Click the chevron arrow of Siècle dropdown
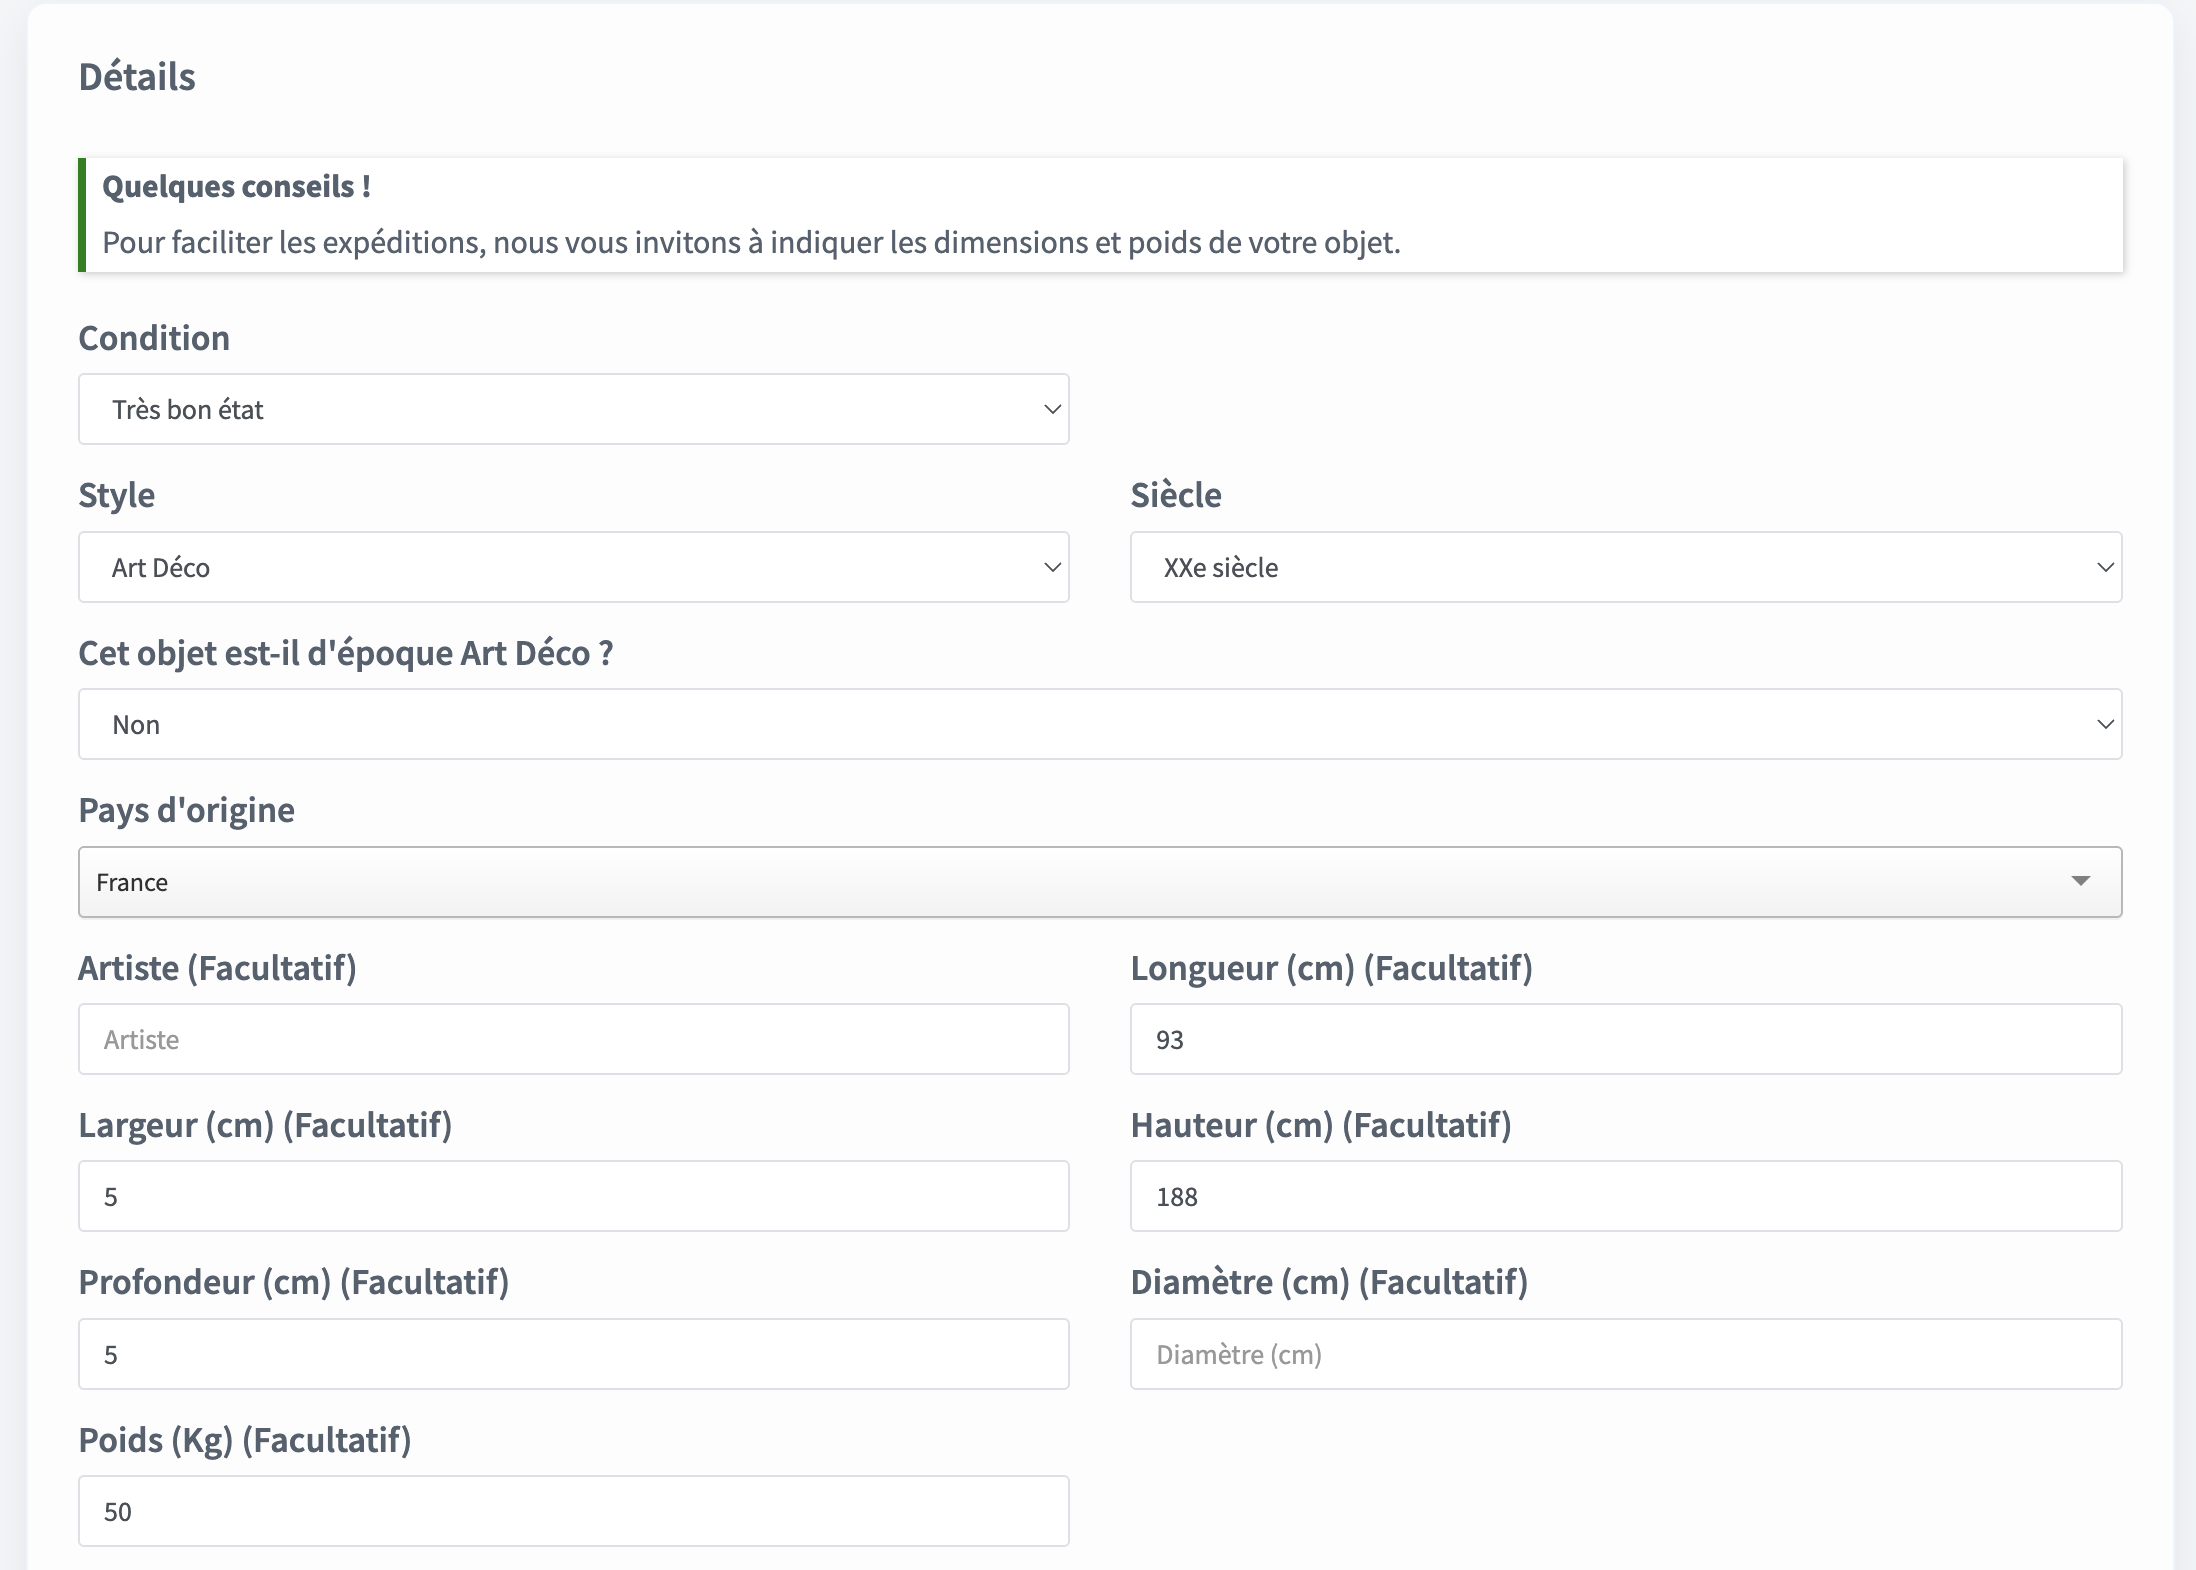 tap(2105, 567)
